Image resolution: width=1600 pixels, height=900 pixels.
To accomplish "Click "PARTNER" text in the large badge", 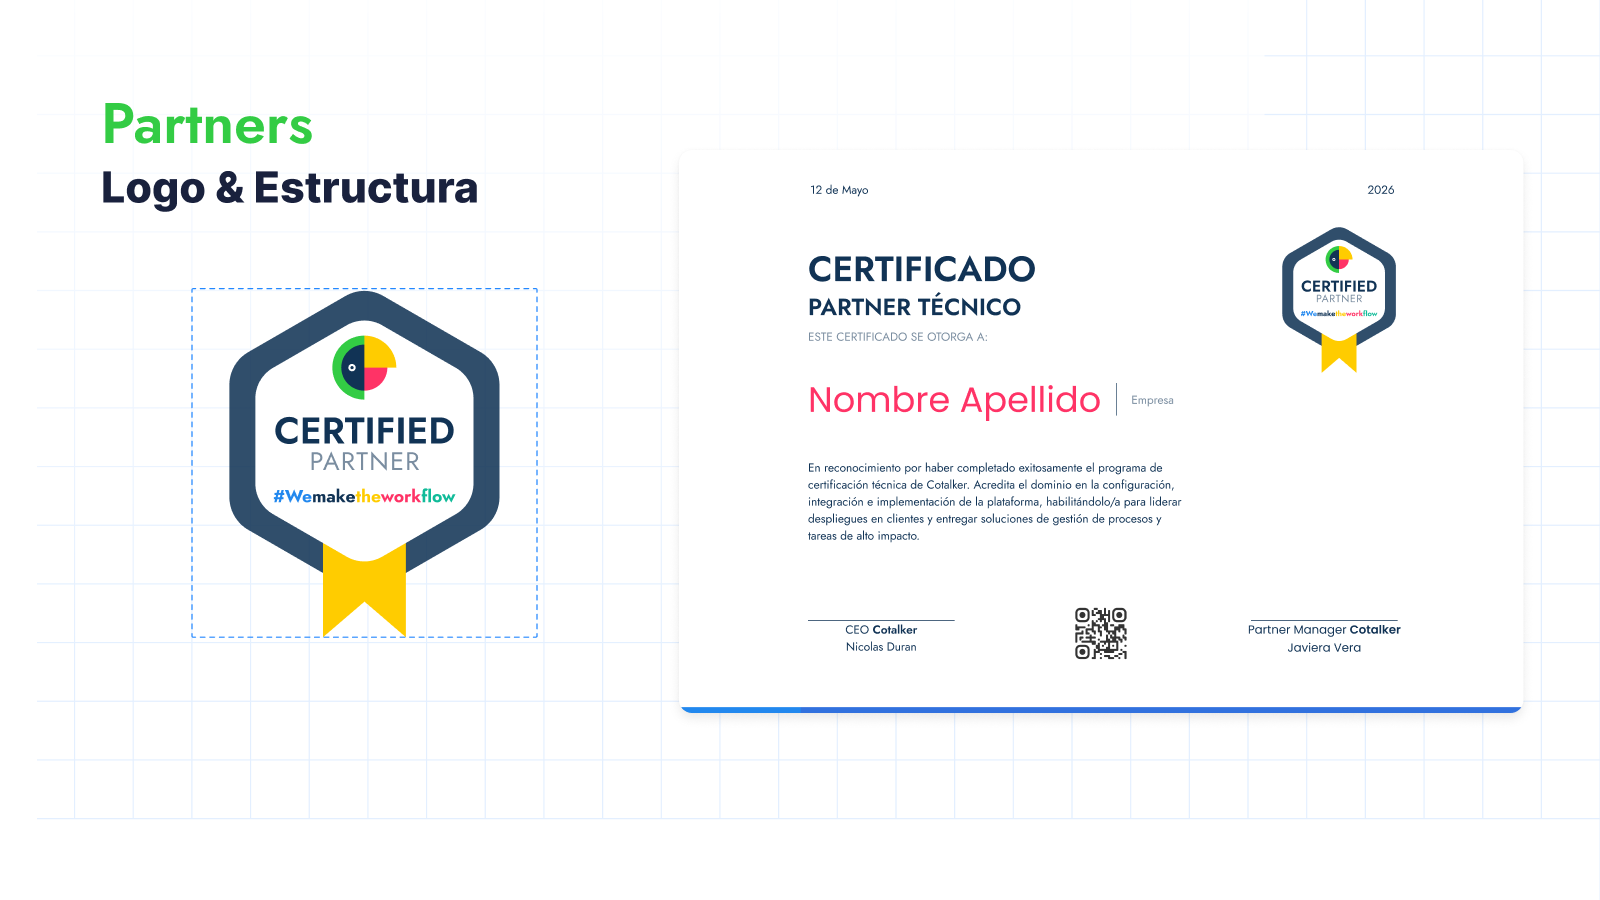I will 365,462.
